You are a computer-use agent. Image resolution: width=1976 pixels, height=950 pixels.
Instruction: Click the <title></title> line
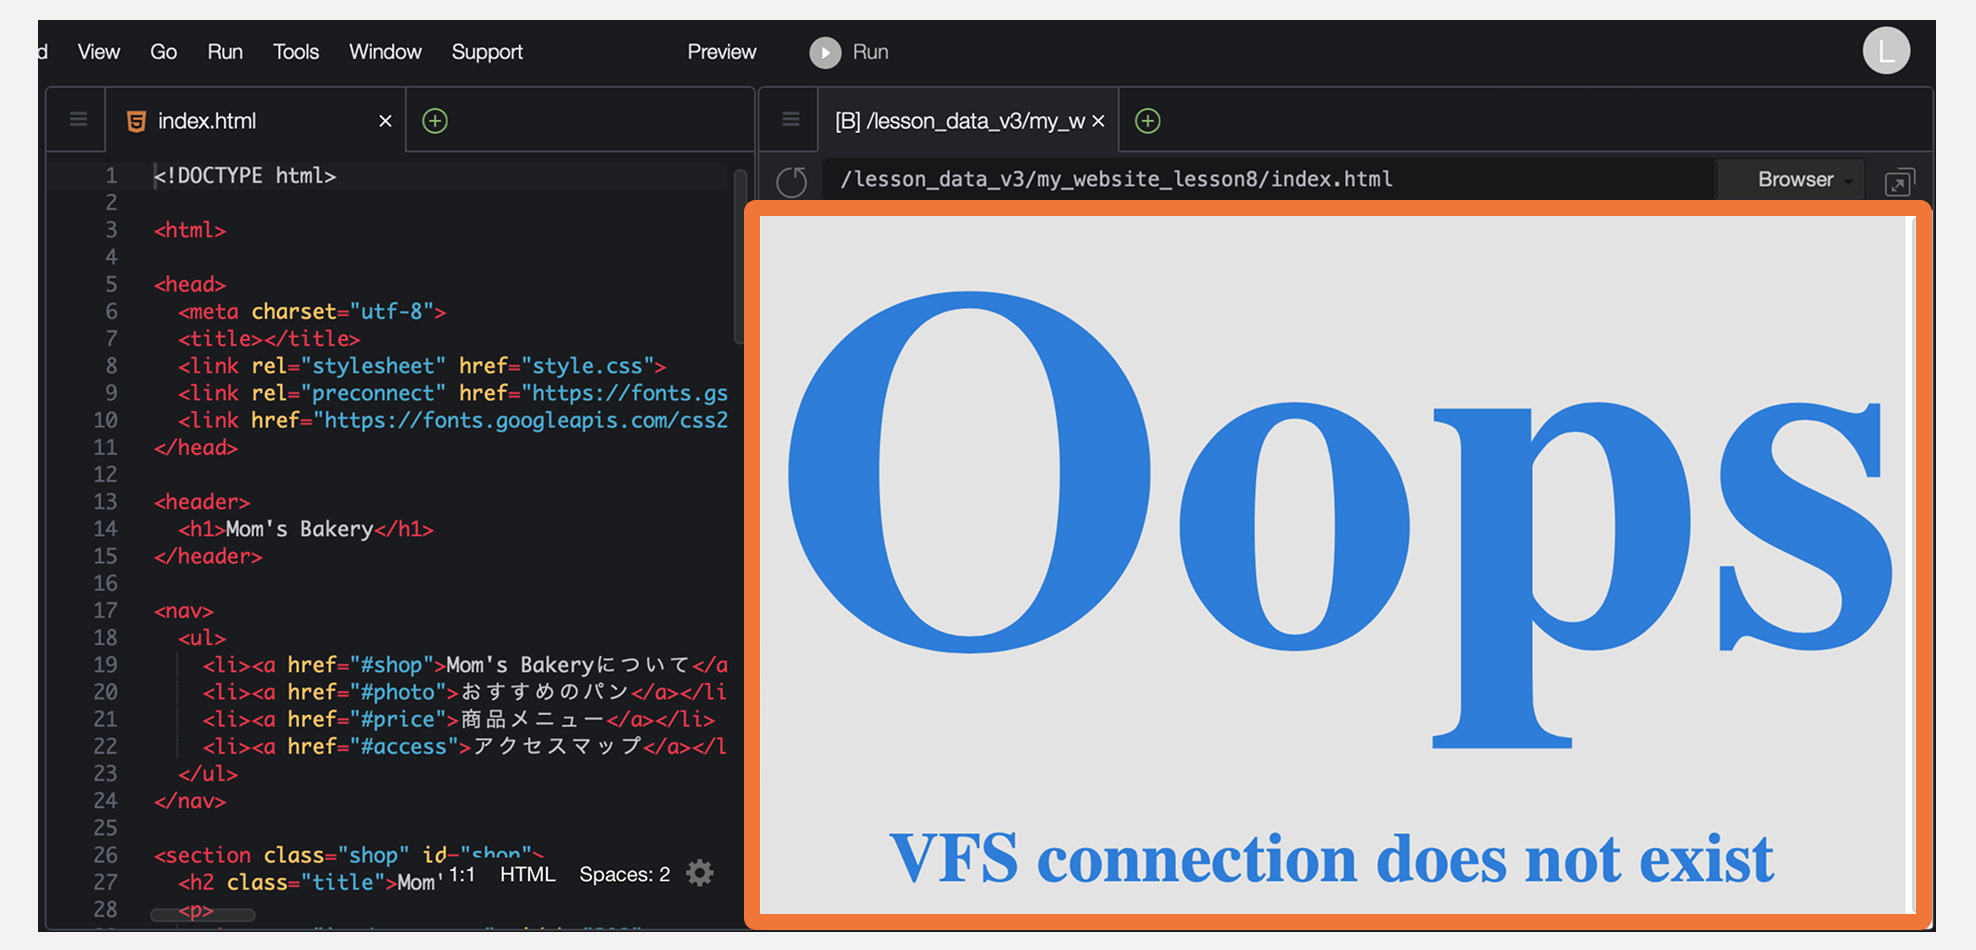click(x=269, y=339)
